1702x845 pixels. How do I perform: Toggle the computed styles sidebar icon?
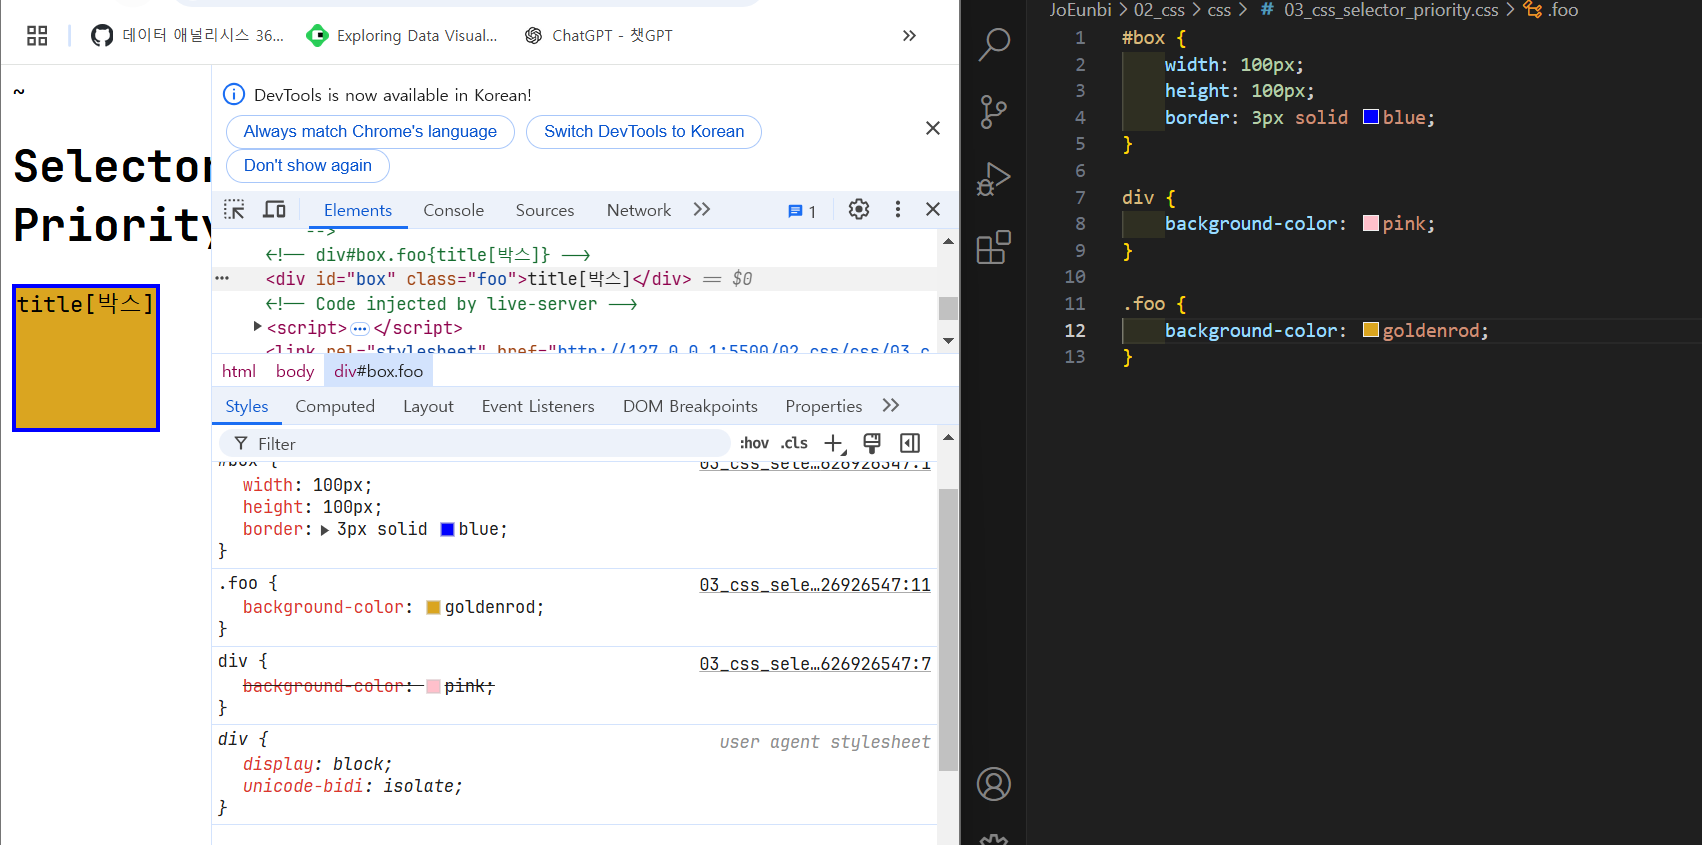click(x=910, y=444)
